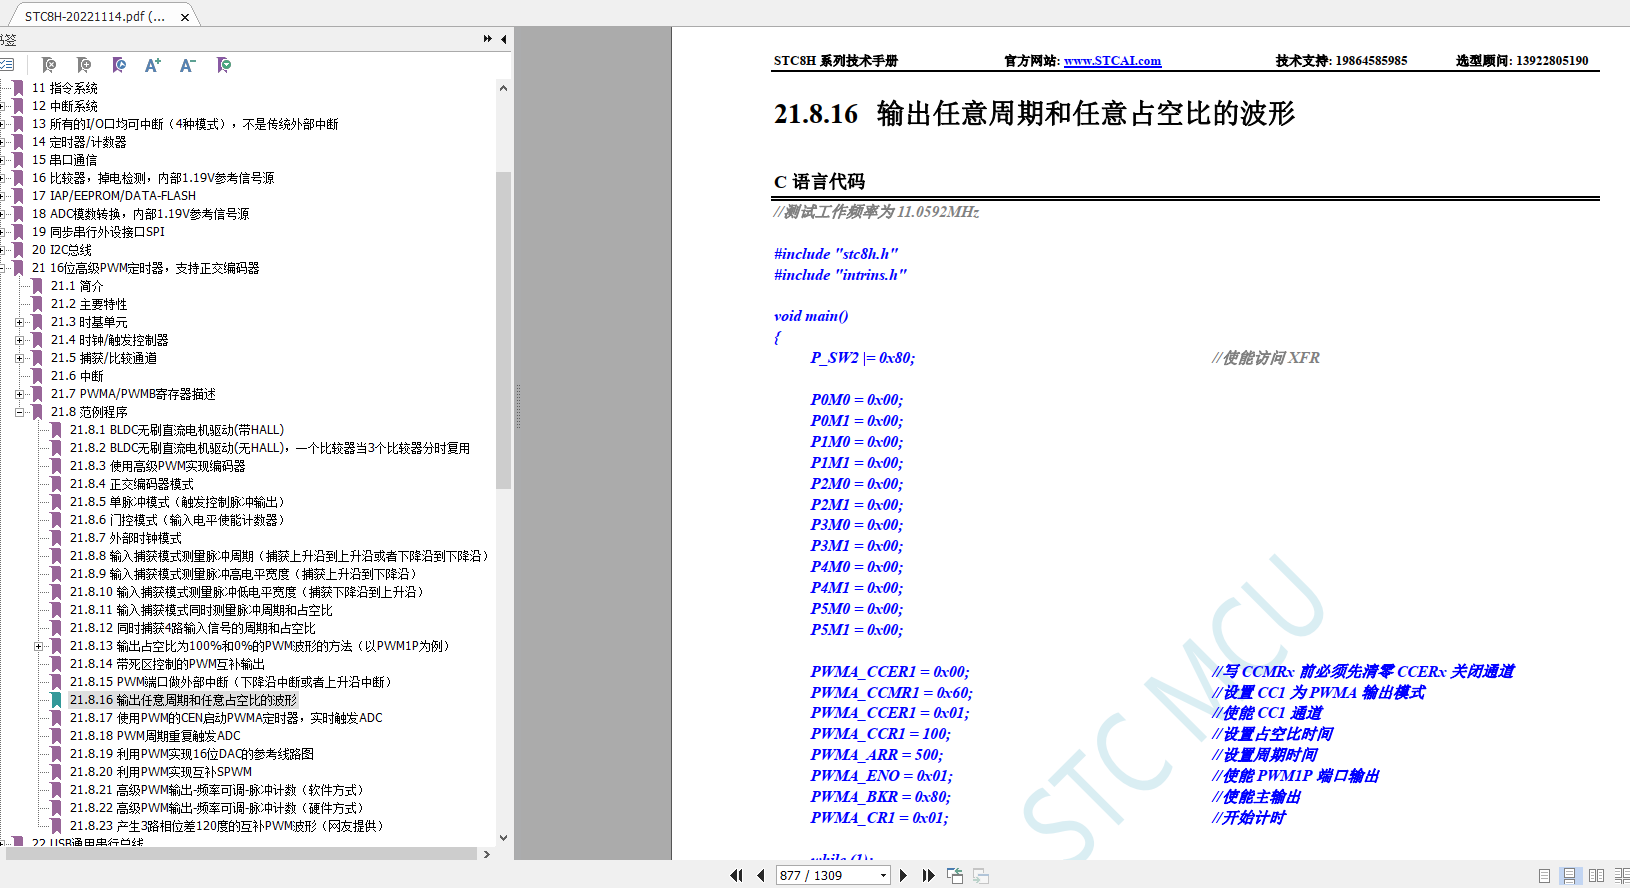Expand the 13 所有的I/O口均可中断 node

point(4,124)
